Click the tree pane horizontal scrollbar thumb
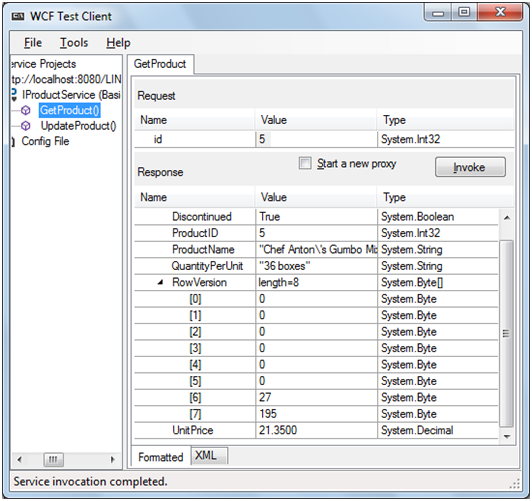532x501 pixels. point(53,460)
